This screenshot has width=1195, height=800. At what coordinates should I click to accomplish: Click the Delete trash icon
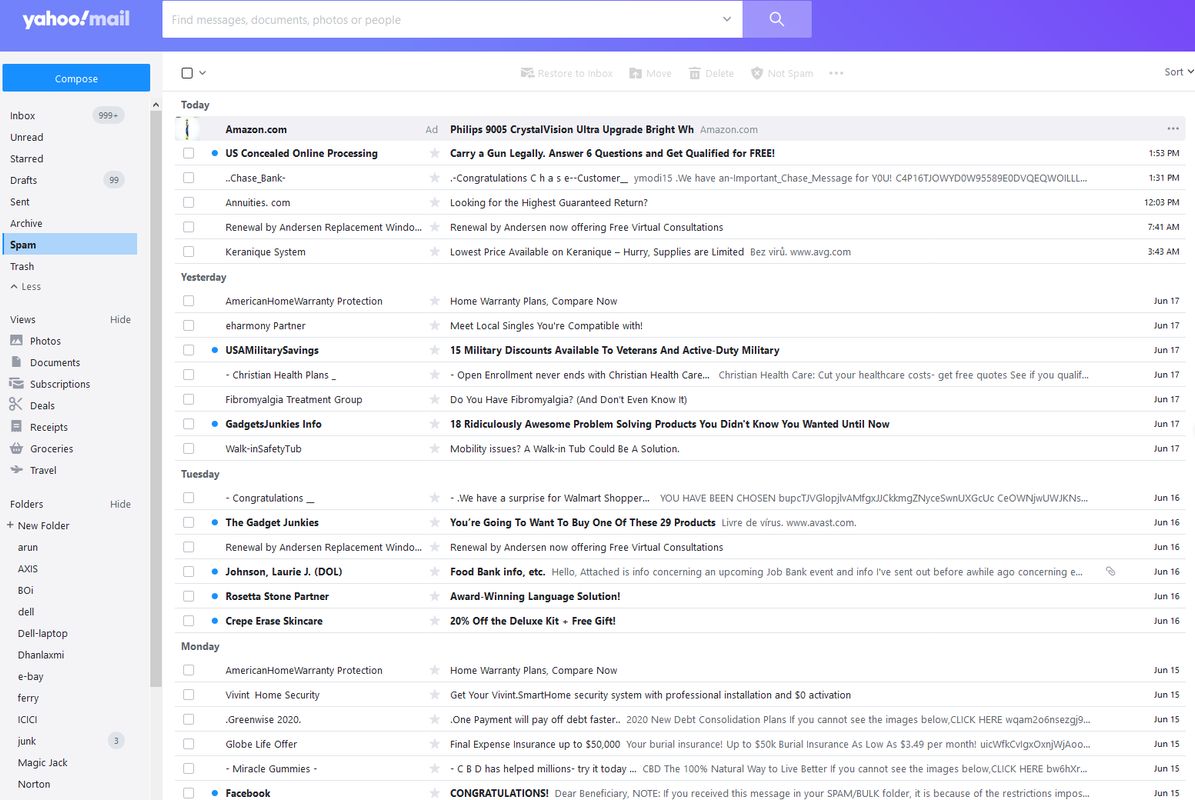pos(694,73)
